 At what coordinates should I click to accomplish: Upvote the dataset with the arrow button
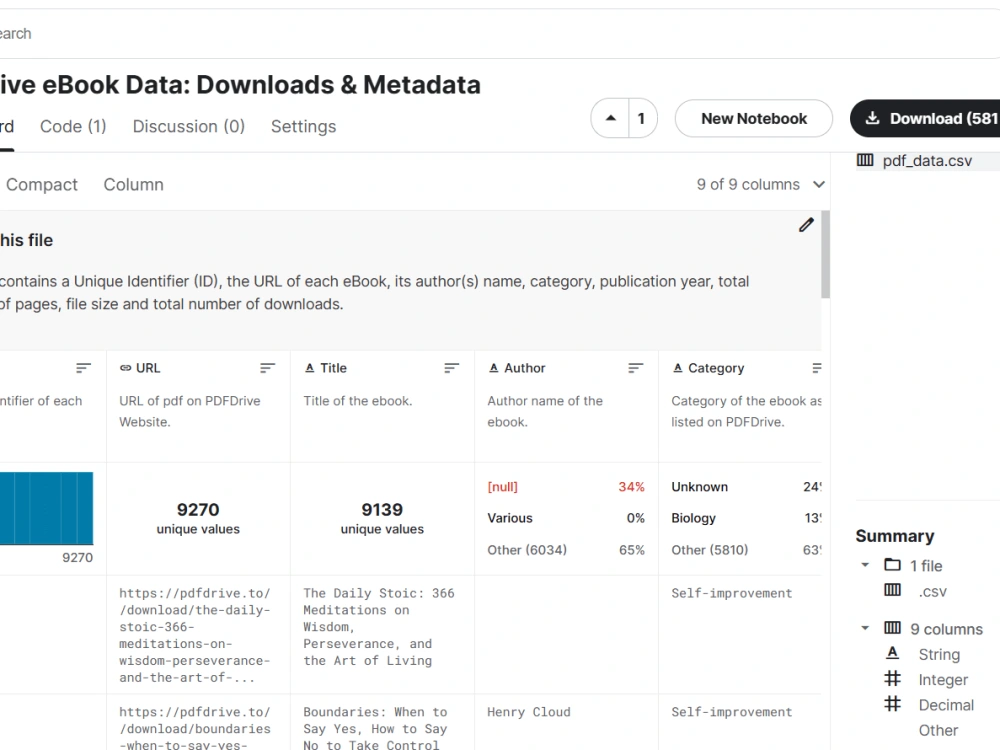coord(610,118)
